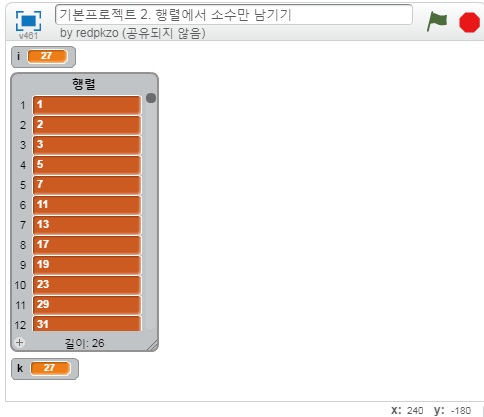Screen dimensions: 484x417
Task: Click list row 3 with value 3
Action: click(x=87, y=145)
